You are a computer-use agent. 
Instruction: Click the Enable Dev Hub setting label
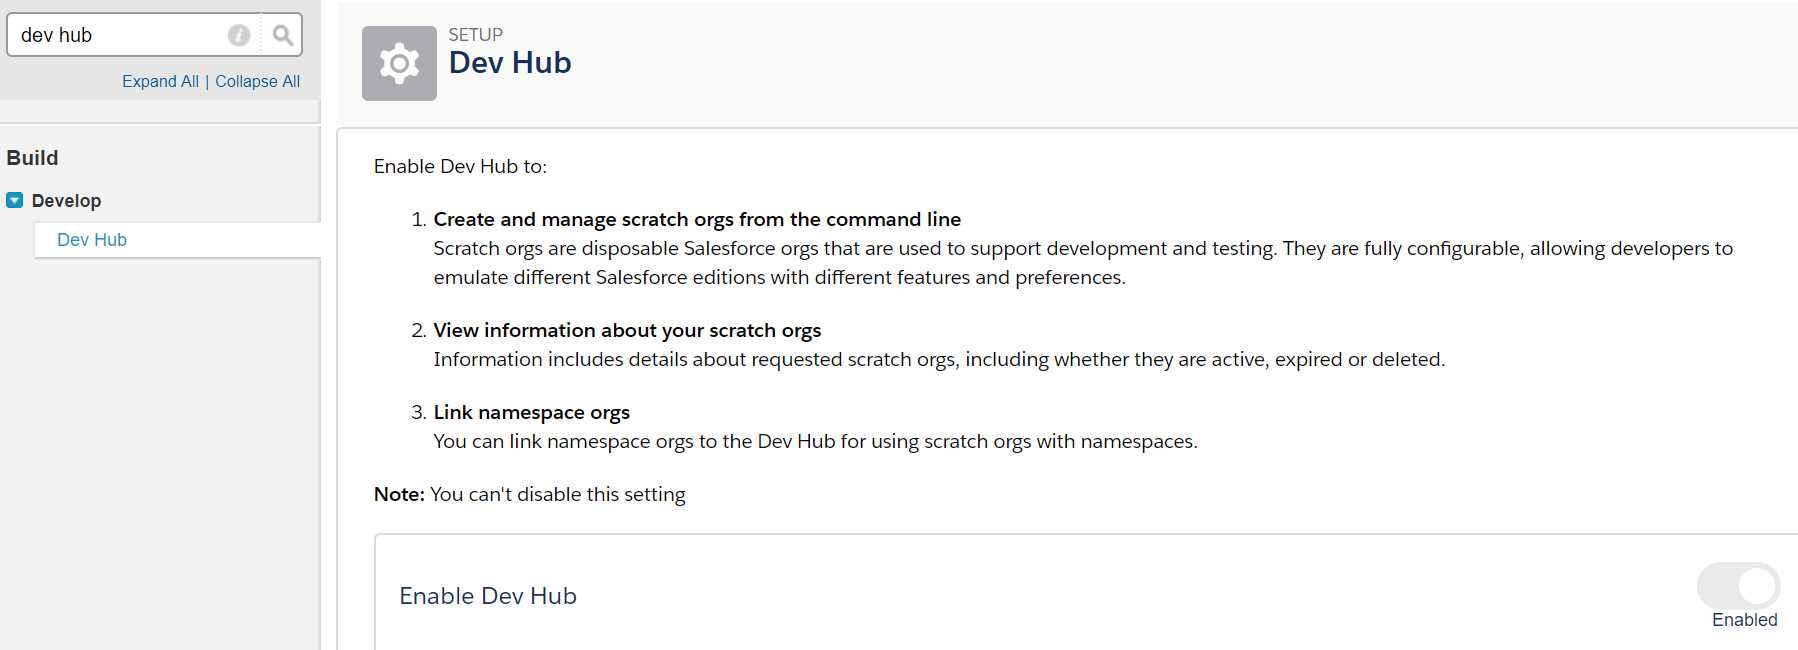click(x=488, y=596)
